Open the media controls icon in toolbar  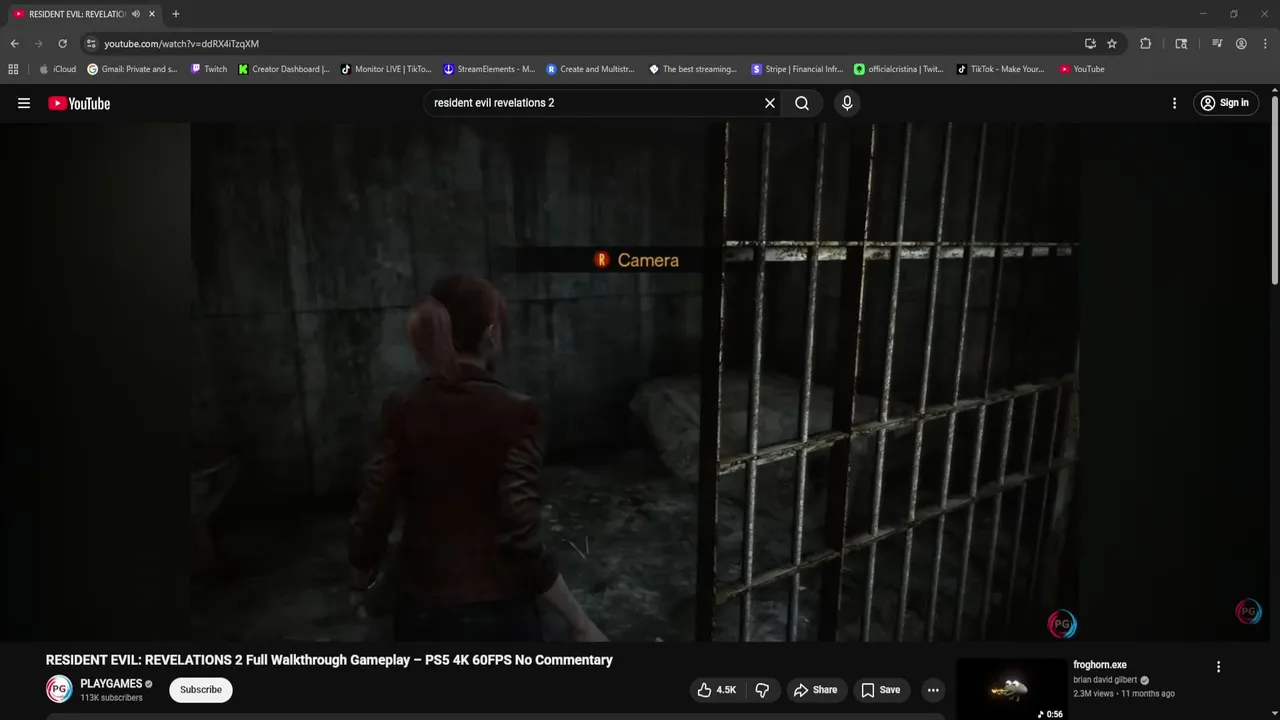1217,44
